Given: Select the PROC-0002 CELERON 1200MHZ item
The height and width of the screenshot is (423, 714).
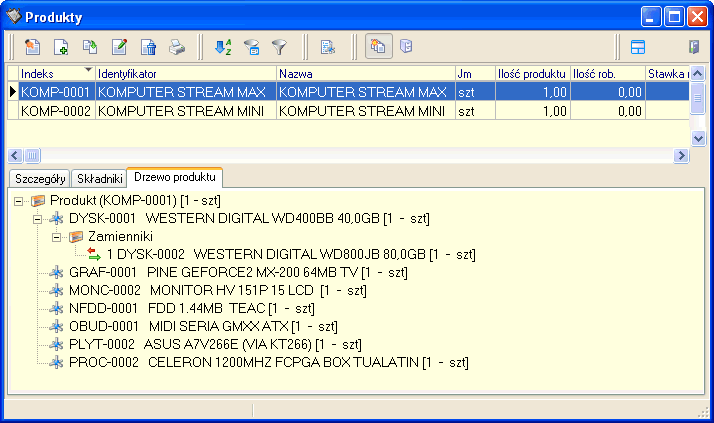Looking at the screenshot, I should 269,362.
